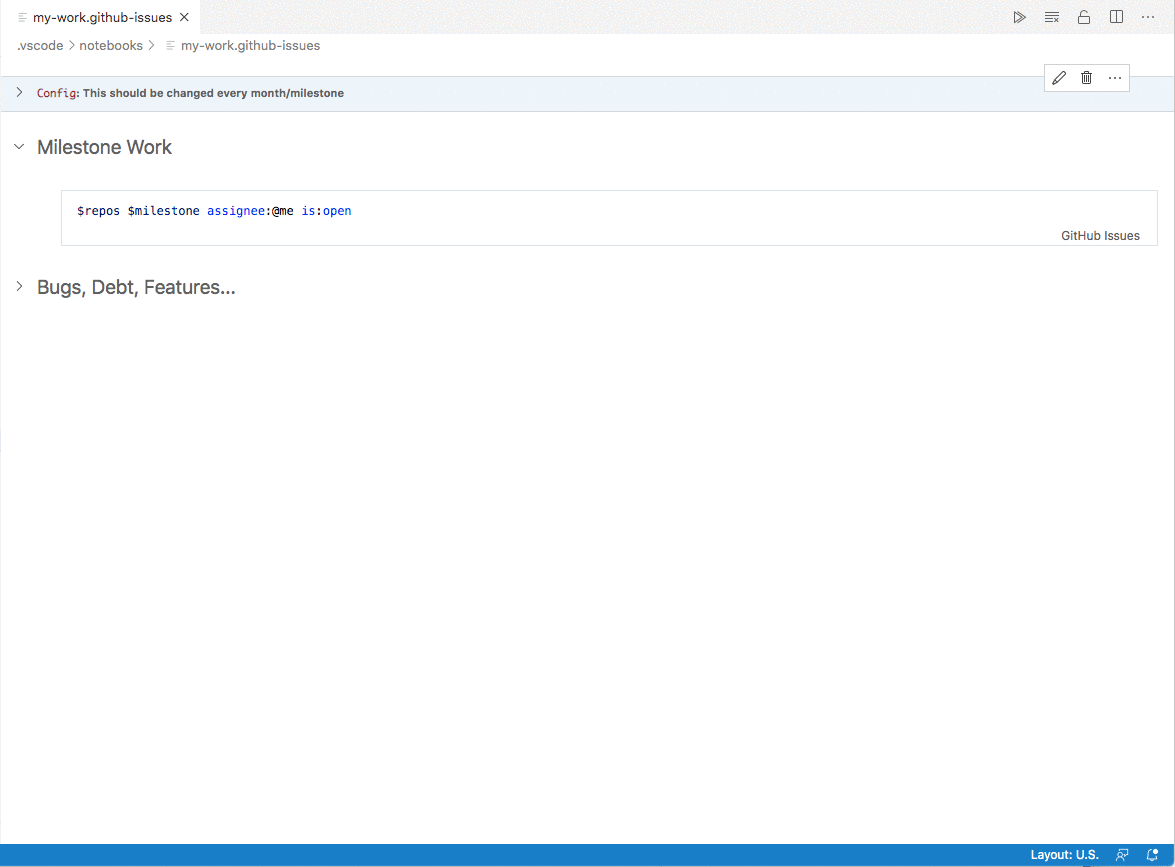Click the remote connection status bar icon

[x=1121, y=854]
